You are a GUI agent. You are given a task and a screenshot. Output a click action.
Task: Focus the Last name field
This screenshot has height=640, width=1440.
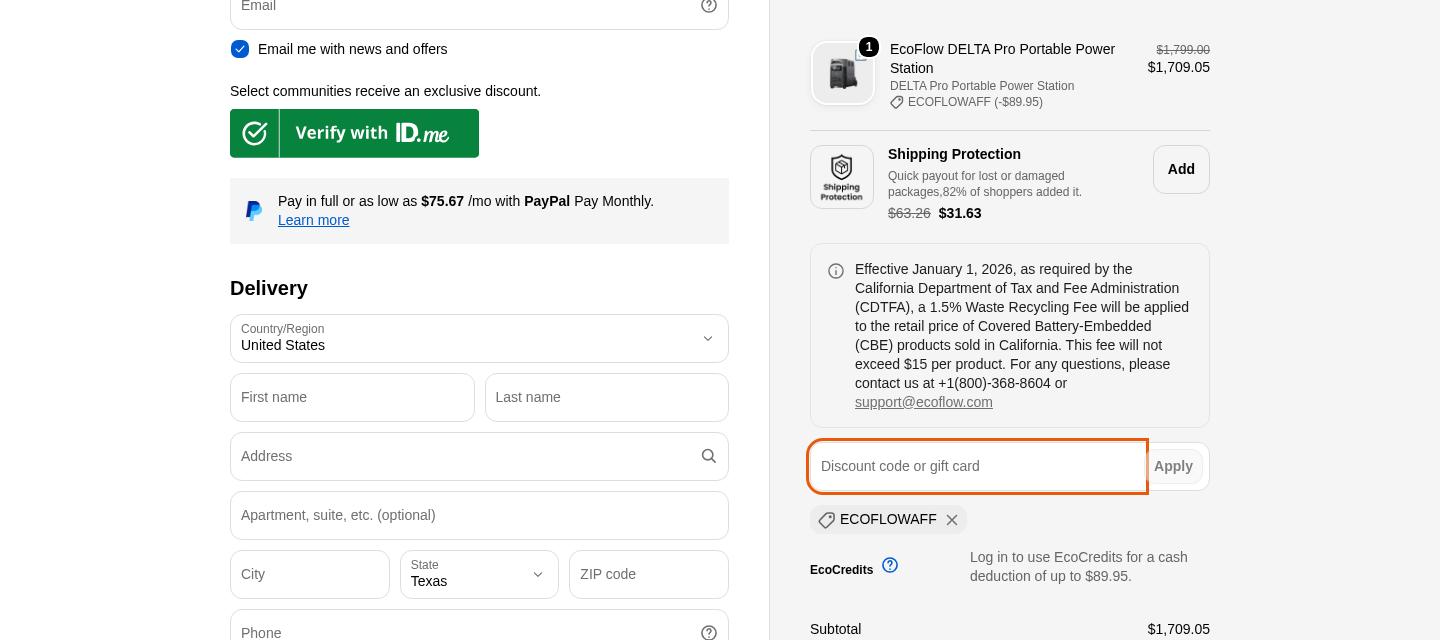click(x=607, y=398)
